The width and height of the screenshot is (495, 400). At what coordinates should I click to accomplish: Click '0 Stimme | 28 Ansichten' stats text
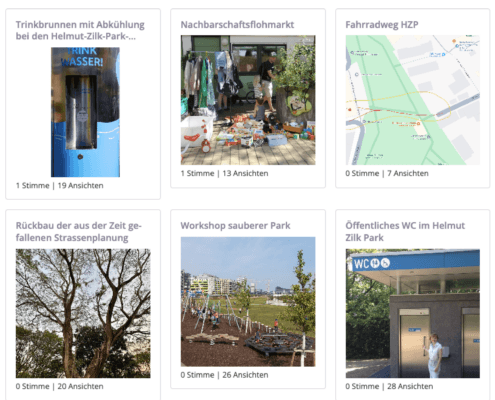pos(389,386)
